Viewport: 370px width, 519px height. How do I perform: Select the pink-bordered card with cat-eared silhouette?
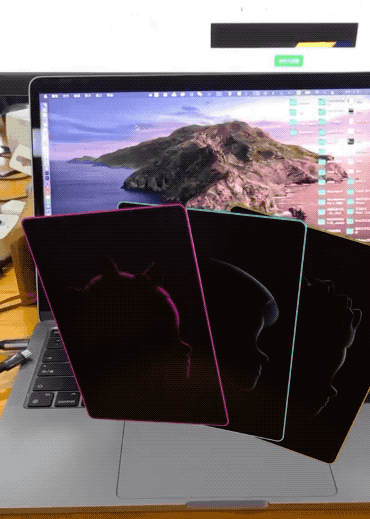click(x=125, y=315)
